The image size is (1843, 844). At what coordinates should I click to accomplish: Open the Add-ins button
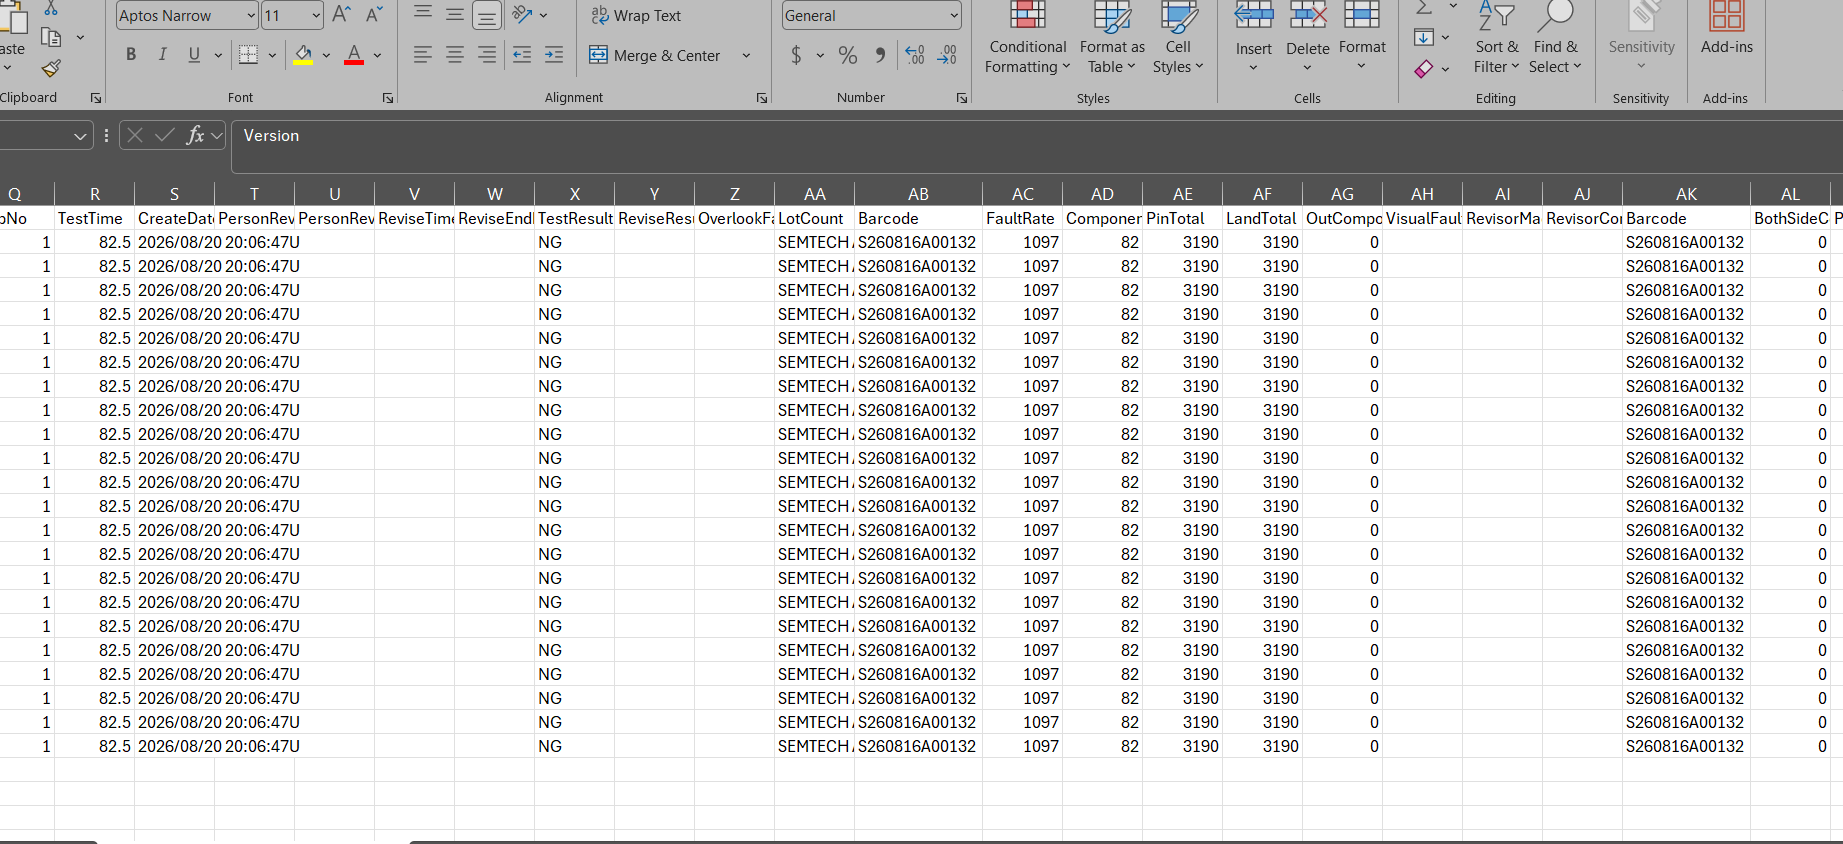click(x=1726, y=30)
